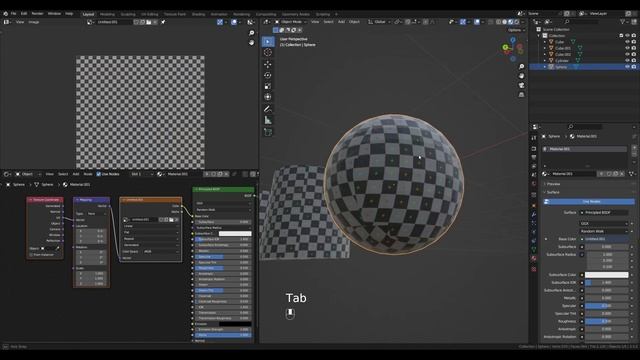The image size is (640, 360).
Task: Click the Subsurface Color swatch in properties panel
Action: pyautogui.click(x=606, y=275)
